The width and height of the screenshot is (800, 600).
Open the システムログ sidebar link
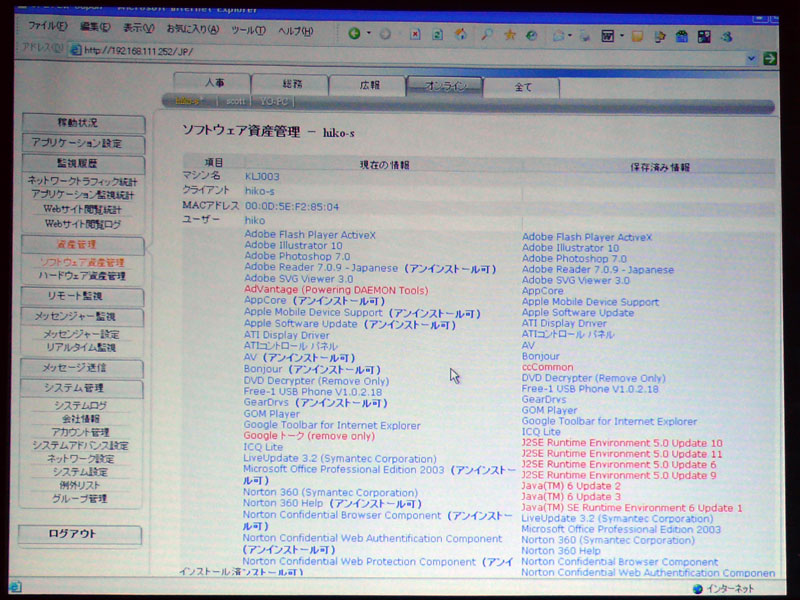point(80,406)
